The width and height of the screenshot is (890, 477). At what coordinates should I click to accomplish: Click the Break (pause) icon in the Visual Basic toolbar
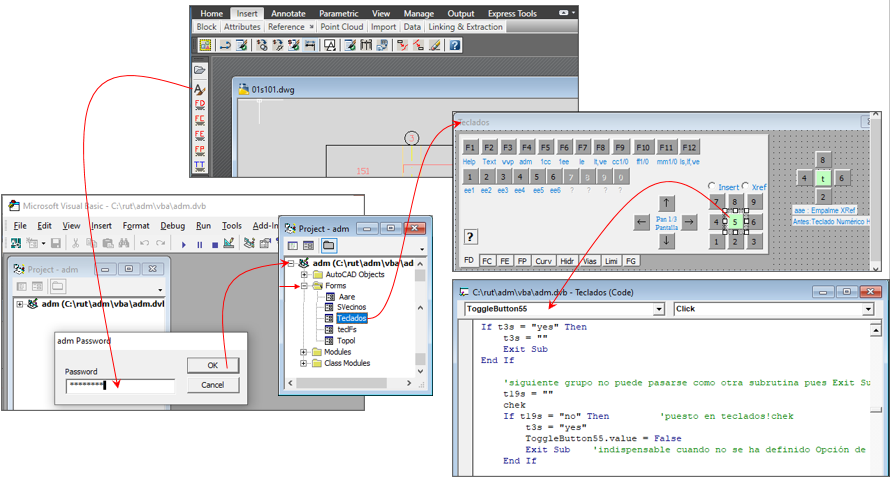click(199, 244)
